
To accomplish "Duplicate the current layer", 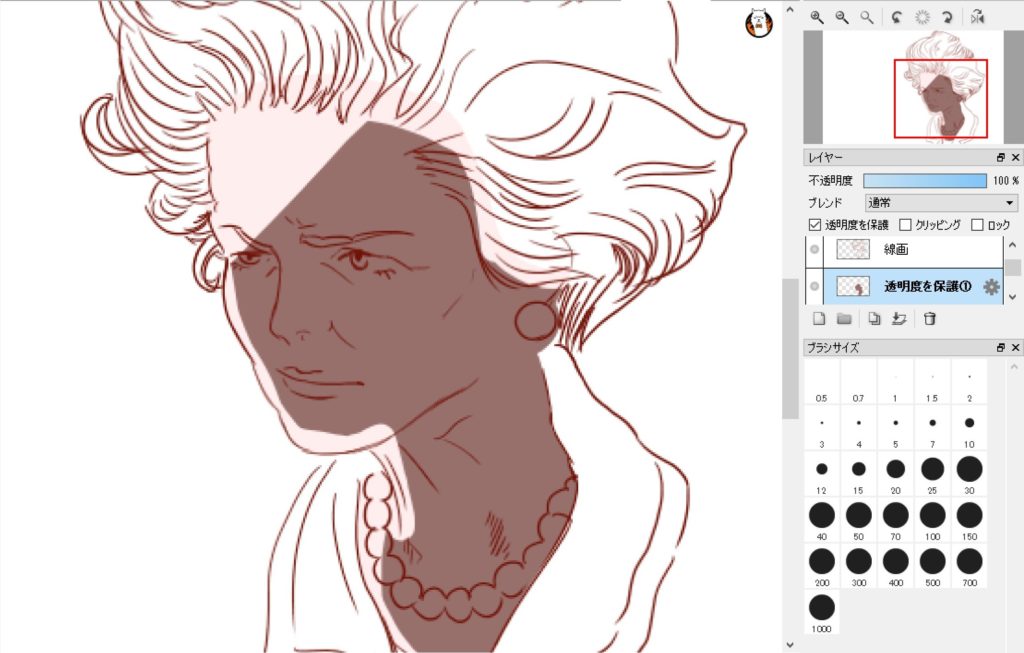I will click(x=874, y=319).
